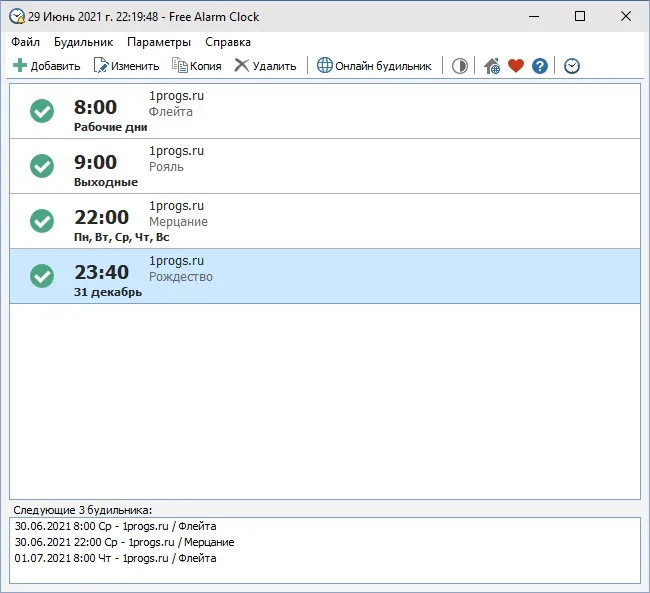The width and height of the screenshot is (650, 593).
Task: Select the 9:00 Выходные alarm row
Action: [325, 166]
